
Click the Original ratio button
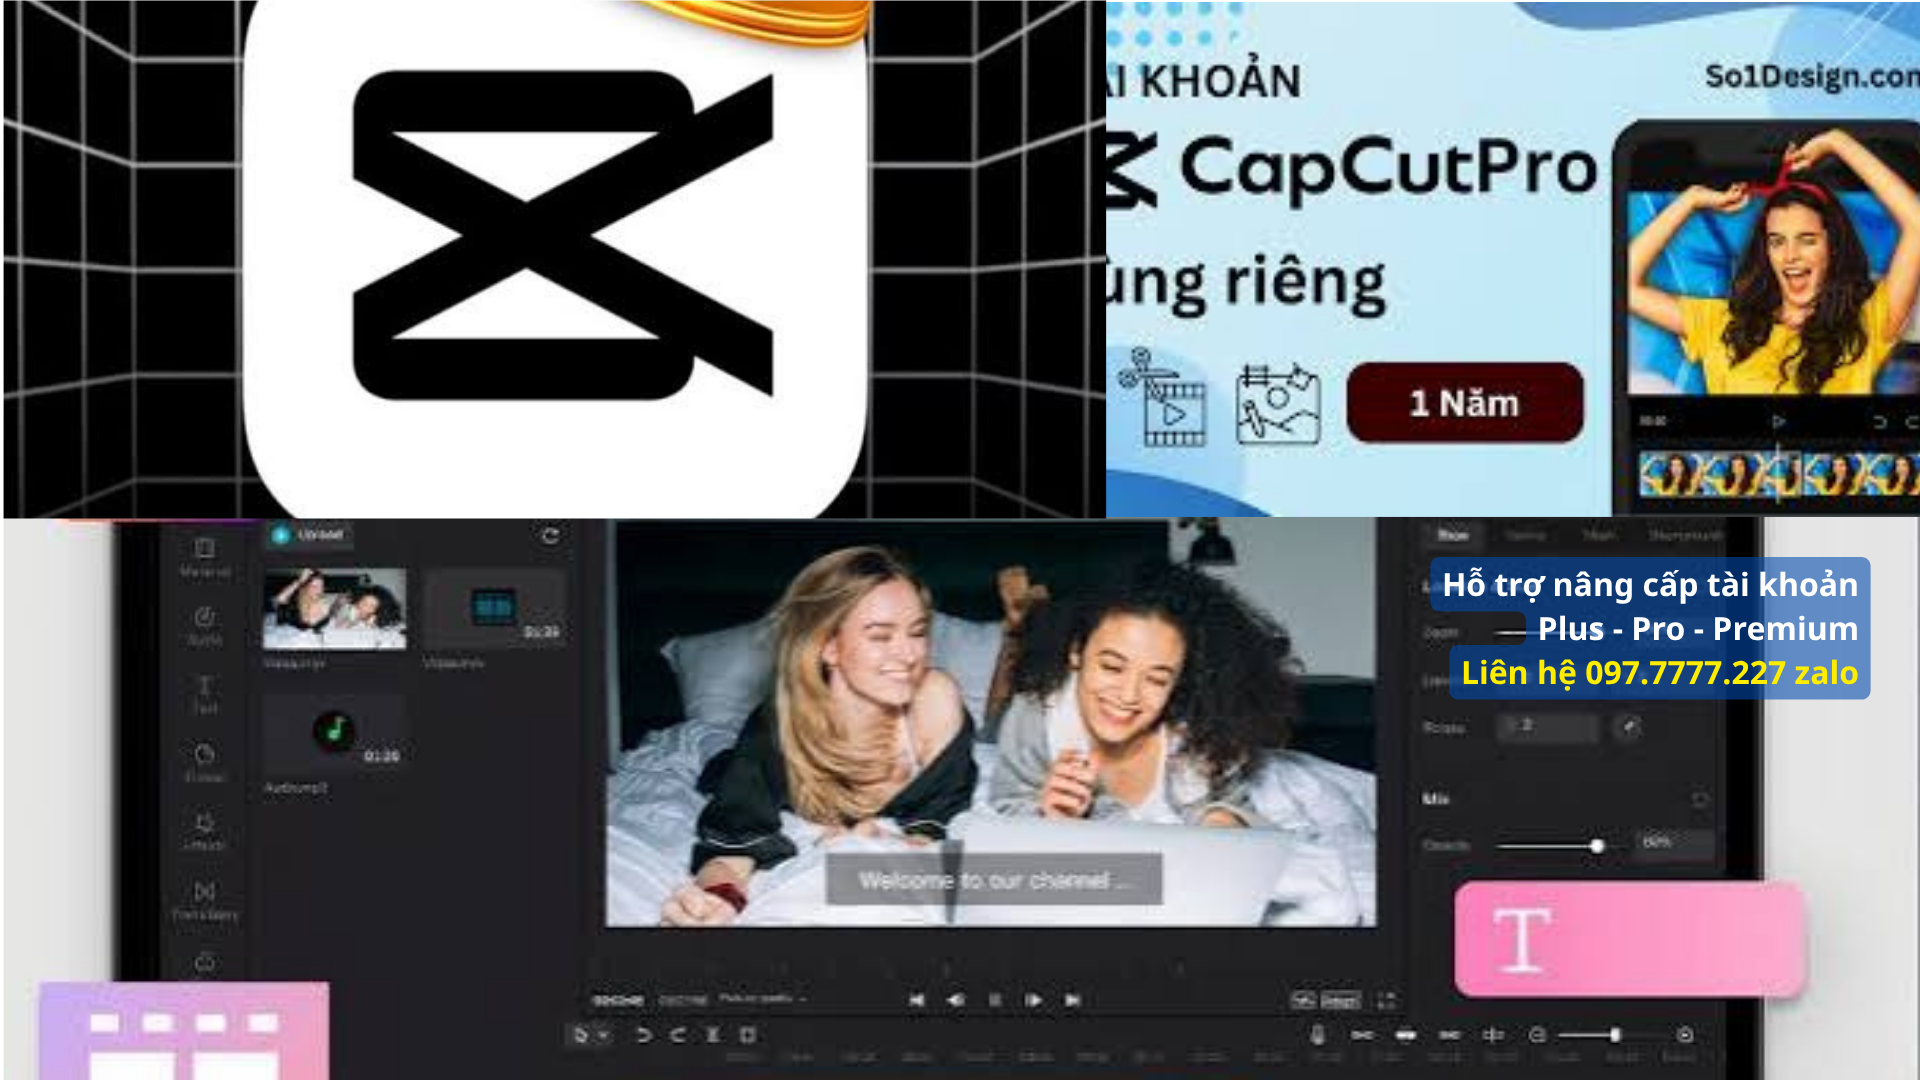tap(1341, 1000)
